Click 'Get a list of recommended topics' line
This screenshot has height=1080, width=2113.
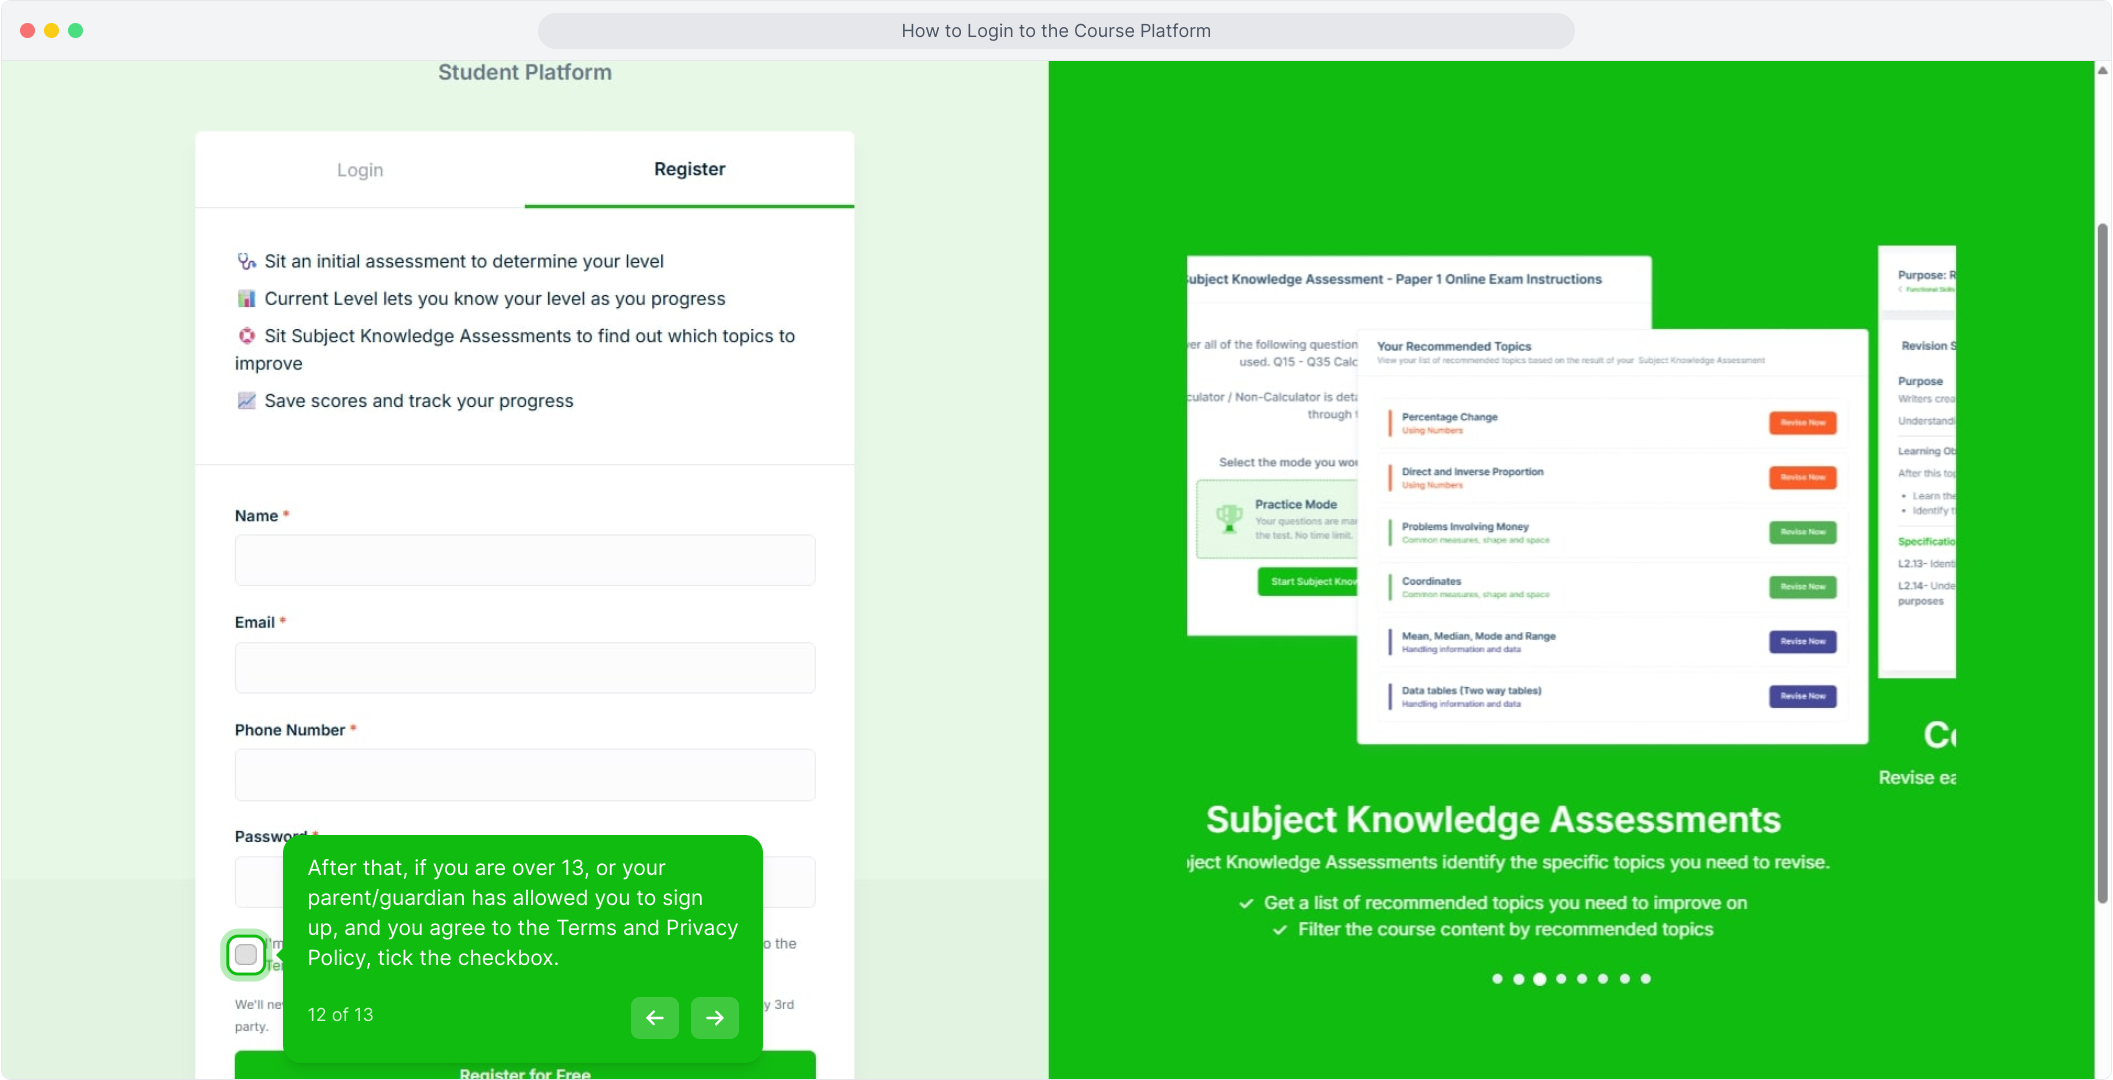(x=1505, y=903)
